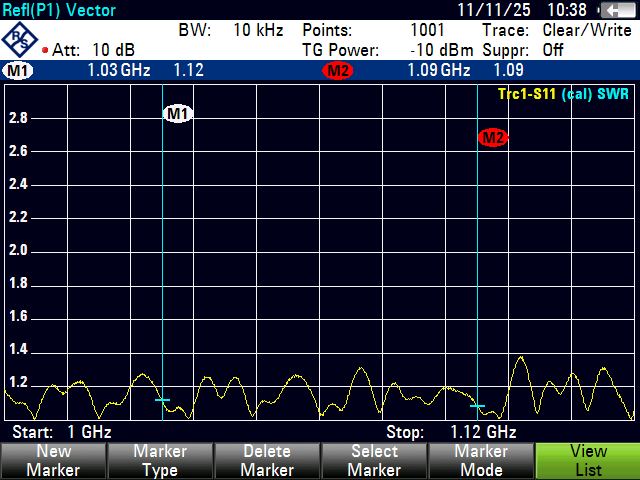Click the Points value 1001
640x480 pixels.
pos(427,30)
